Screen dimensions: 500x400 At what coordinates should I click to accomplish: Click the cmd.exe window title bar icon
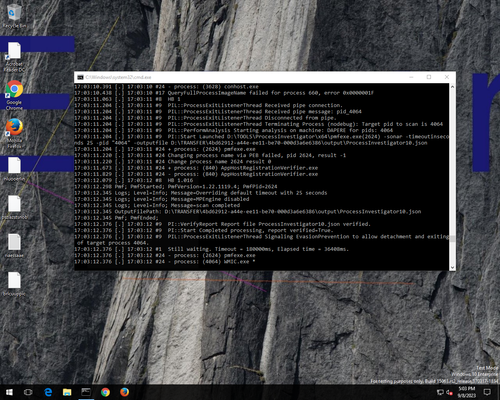click(80, 77)
